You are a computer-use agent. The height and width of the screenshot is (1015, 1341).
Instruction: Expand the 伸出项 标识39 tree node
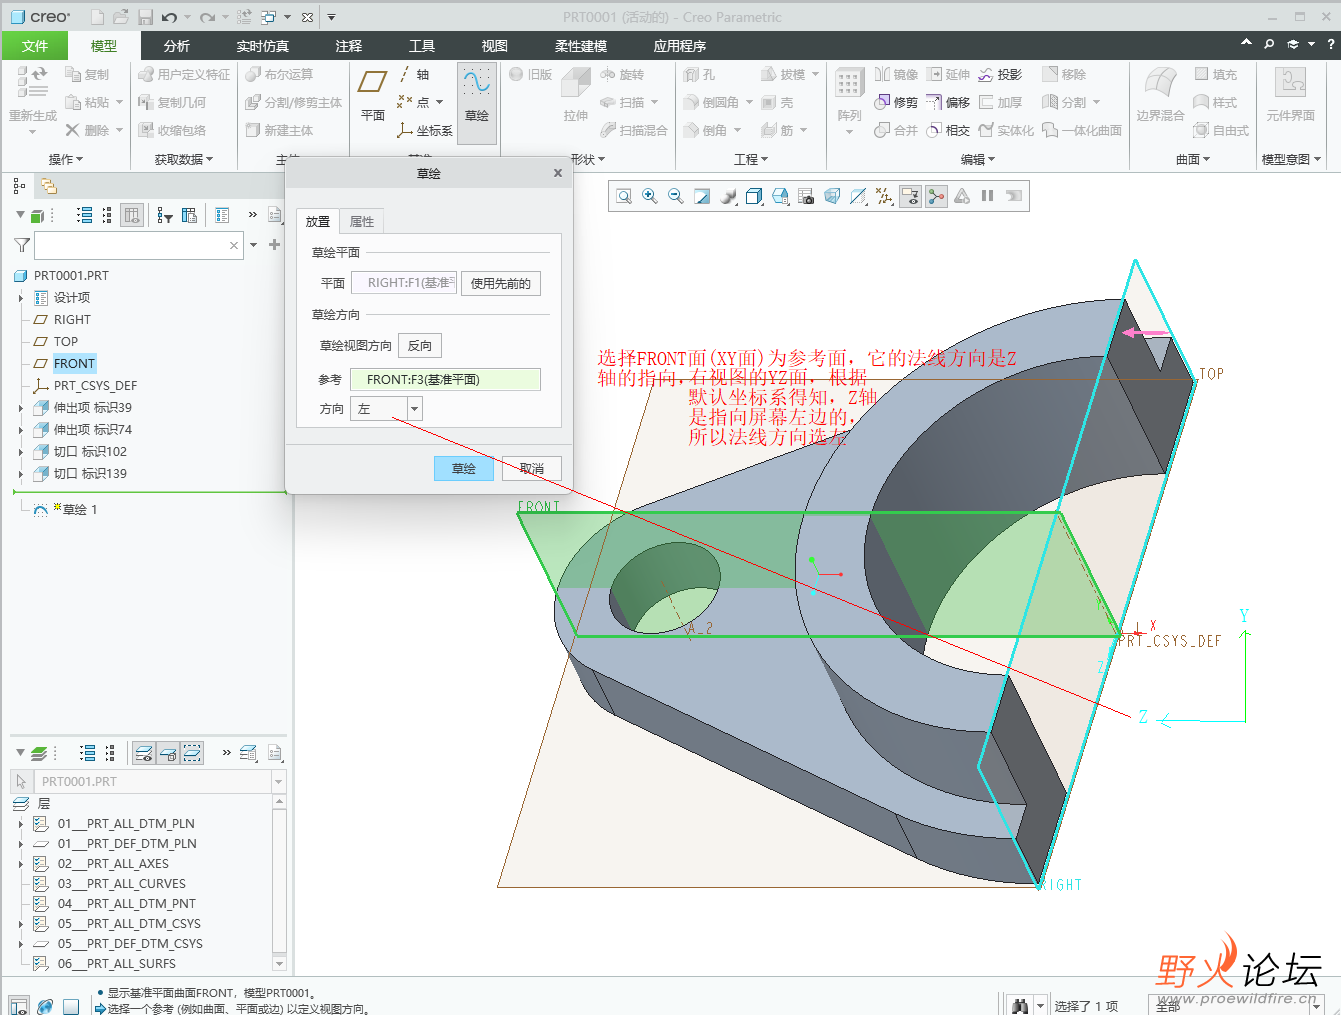pos(21,408)
